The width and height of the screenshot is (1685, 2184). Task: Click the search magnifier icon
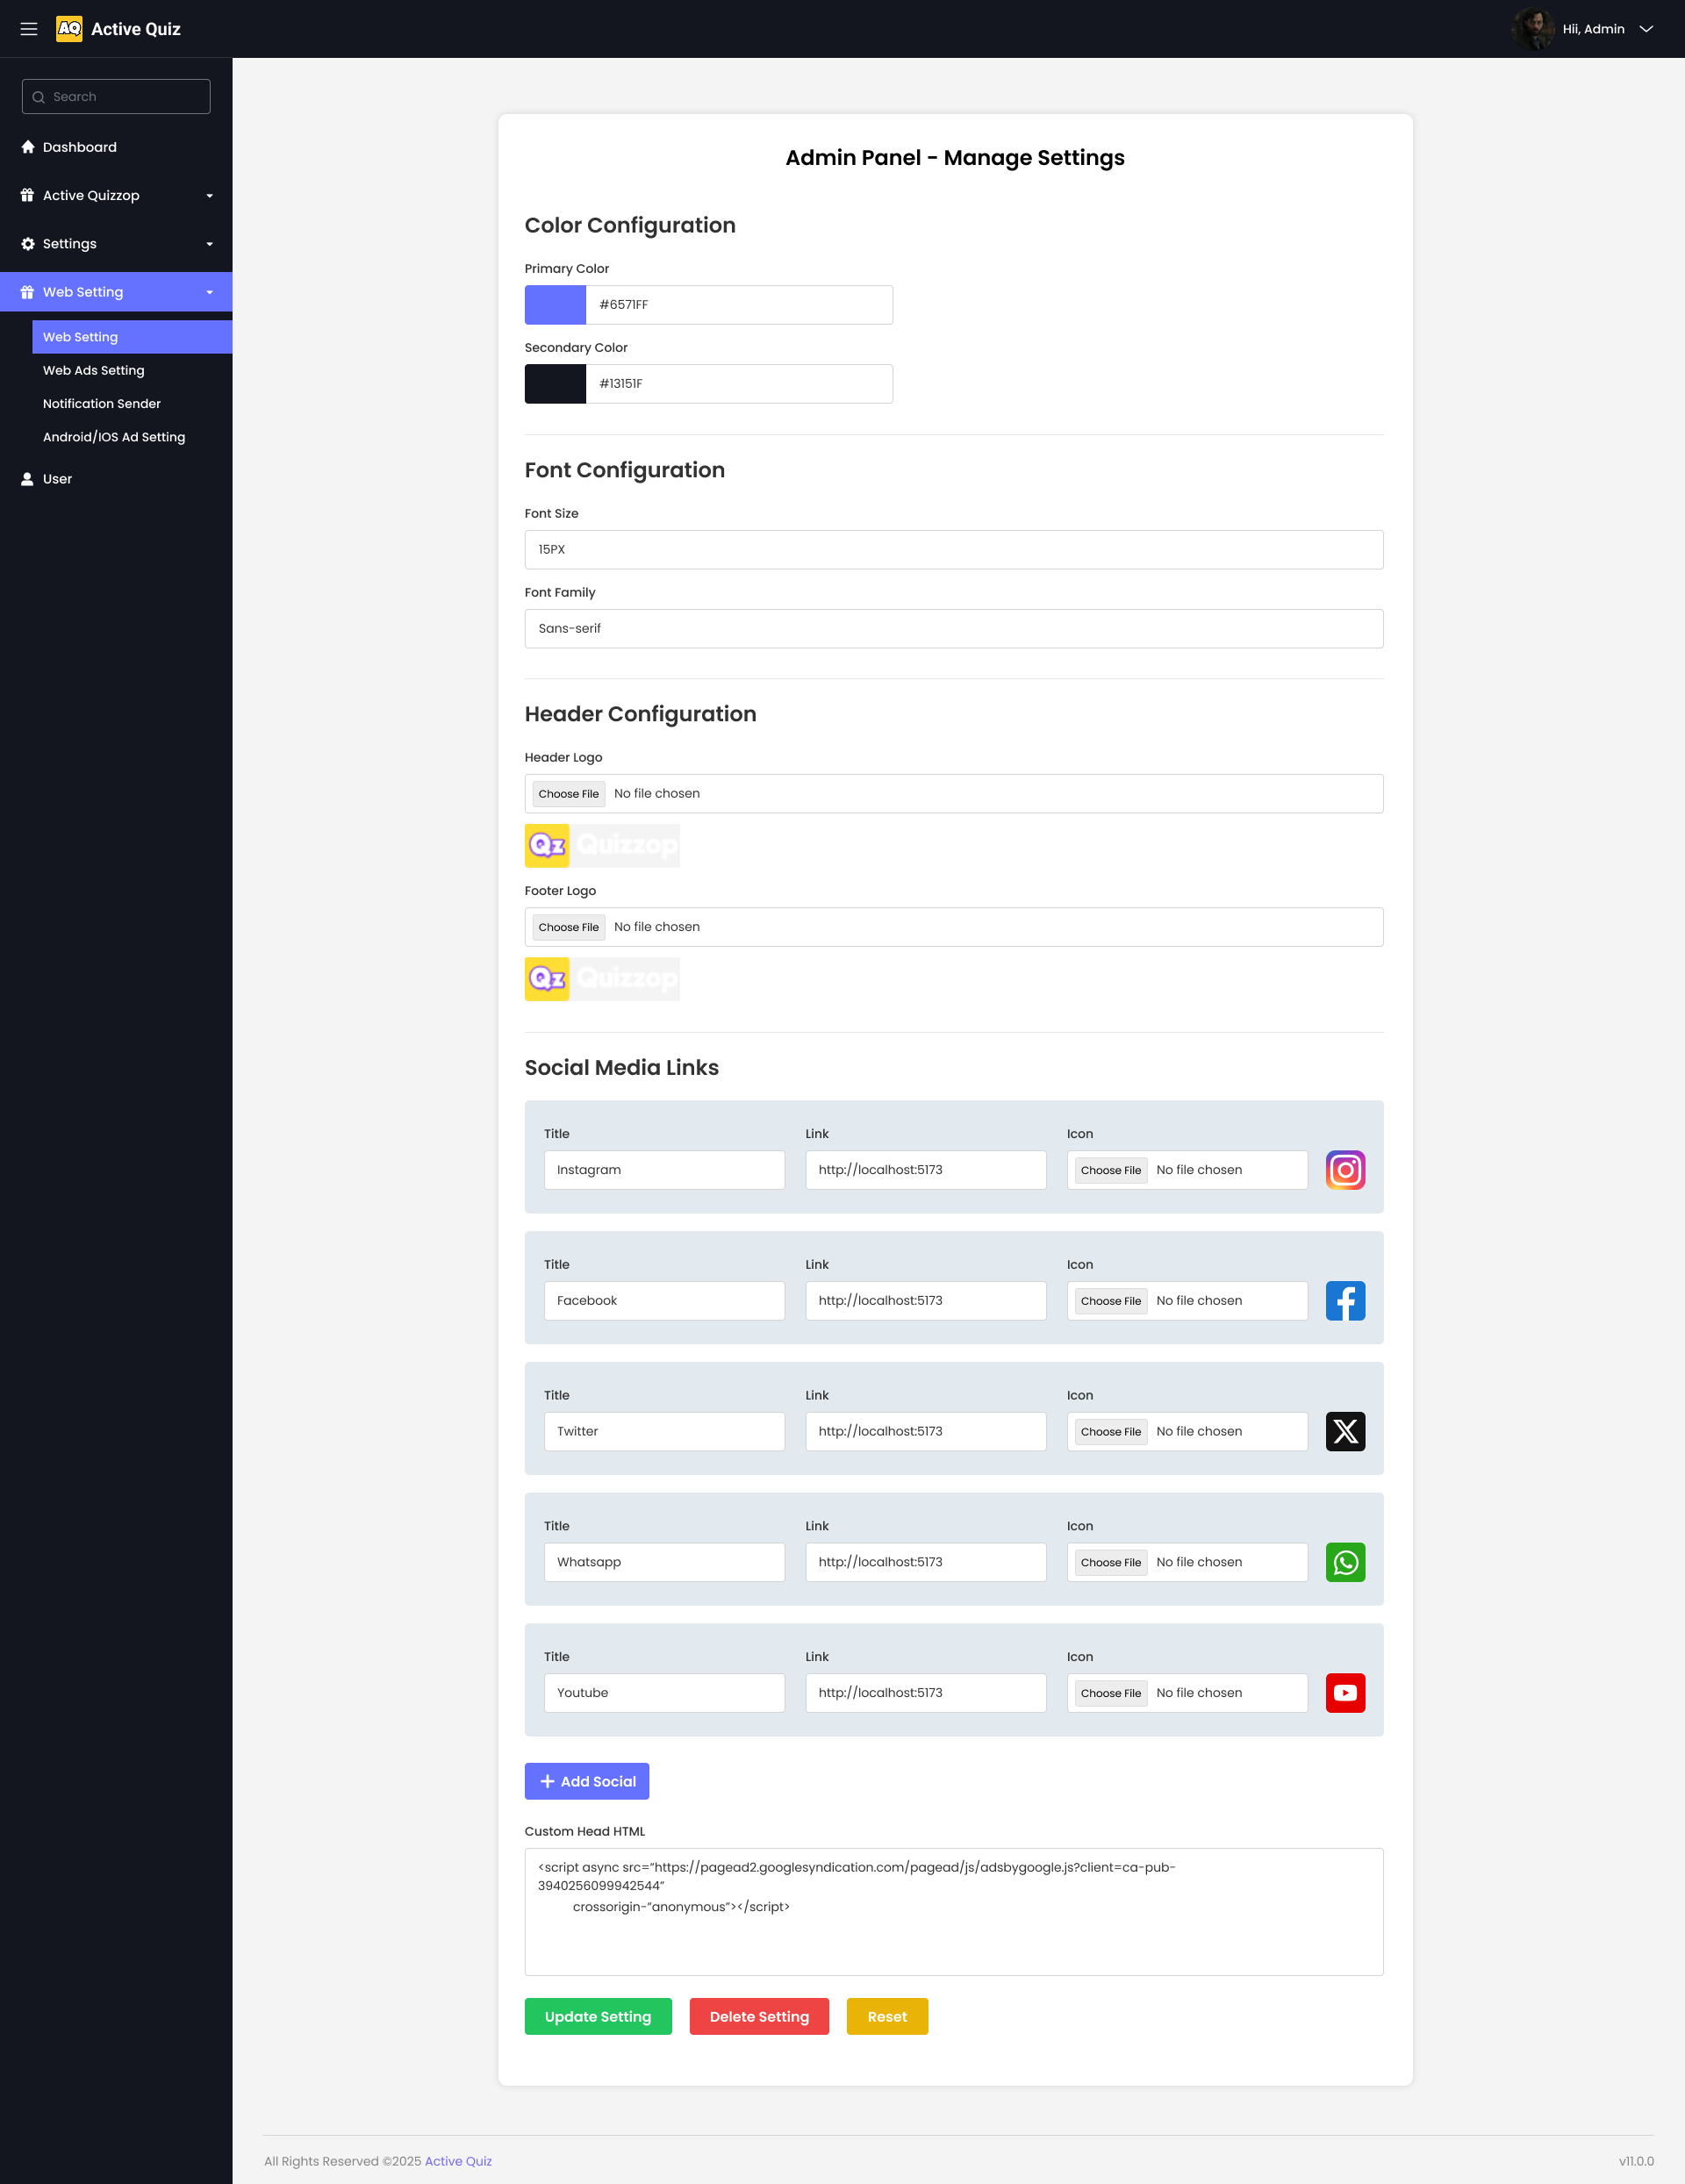click(x=39, y=97)
